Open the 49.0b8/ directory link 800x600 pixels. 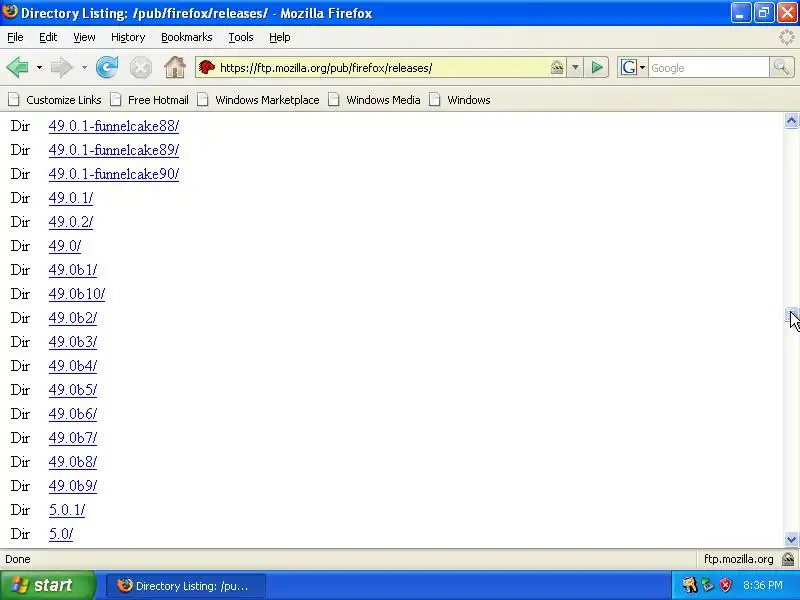(x=73, y=462)
